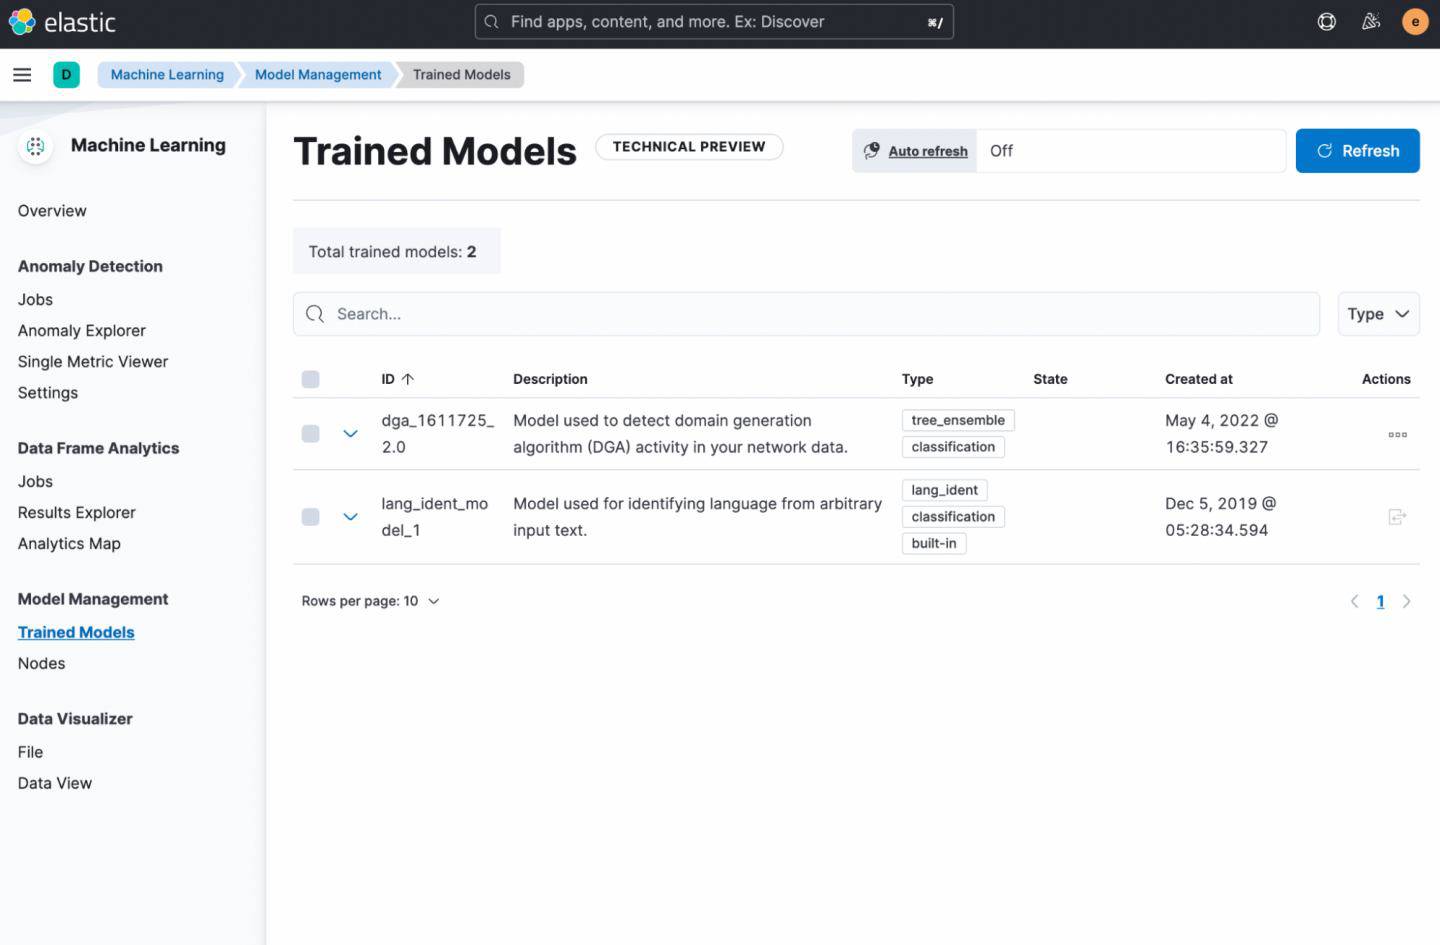Expand details for dga_1611725_2.0 row
This screenshot has height=945, width=1440.
[x=350, y=434]
